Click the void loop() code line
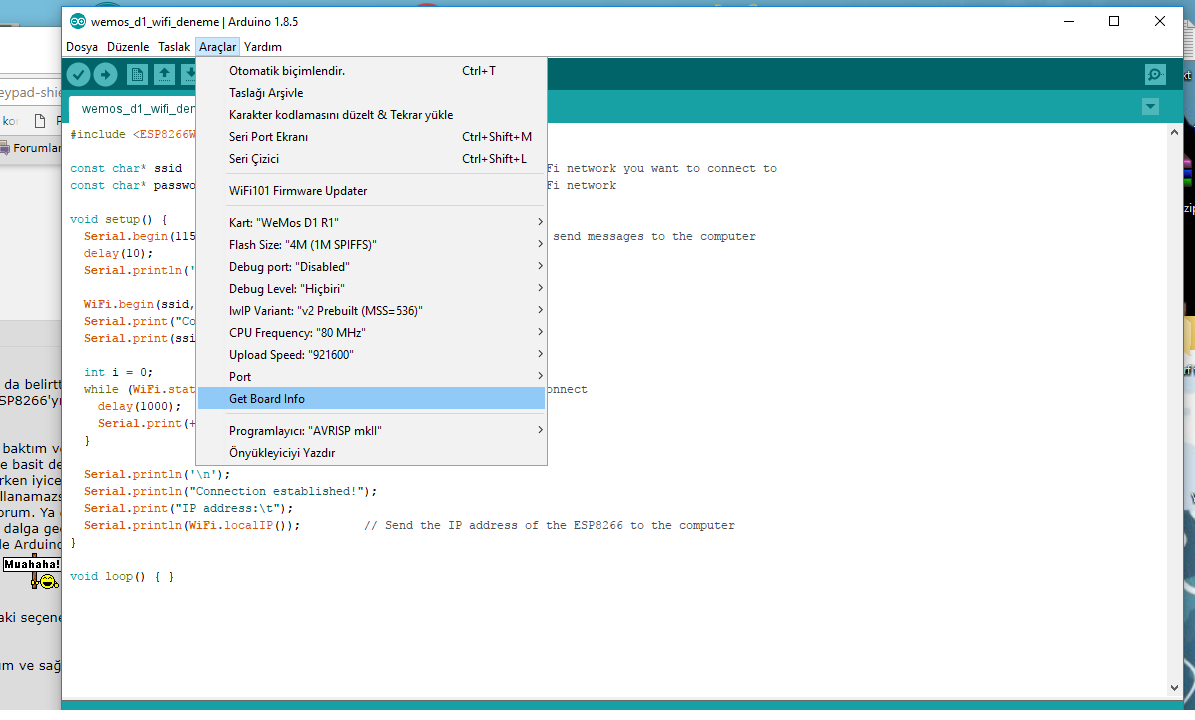The height and width of the screenshot is (720, 1195). coord(122,577)
